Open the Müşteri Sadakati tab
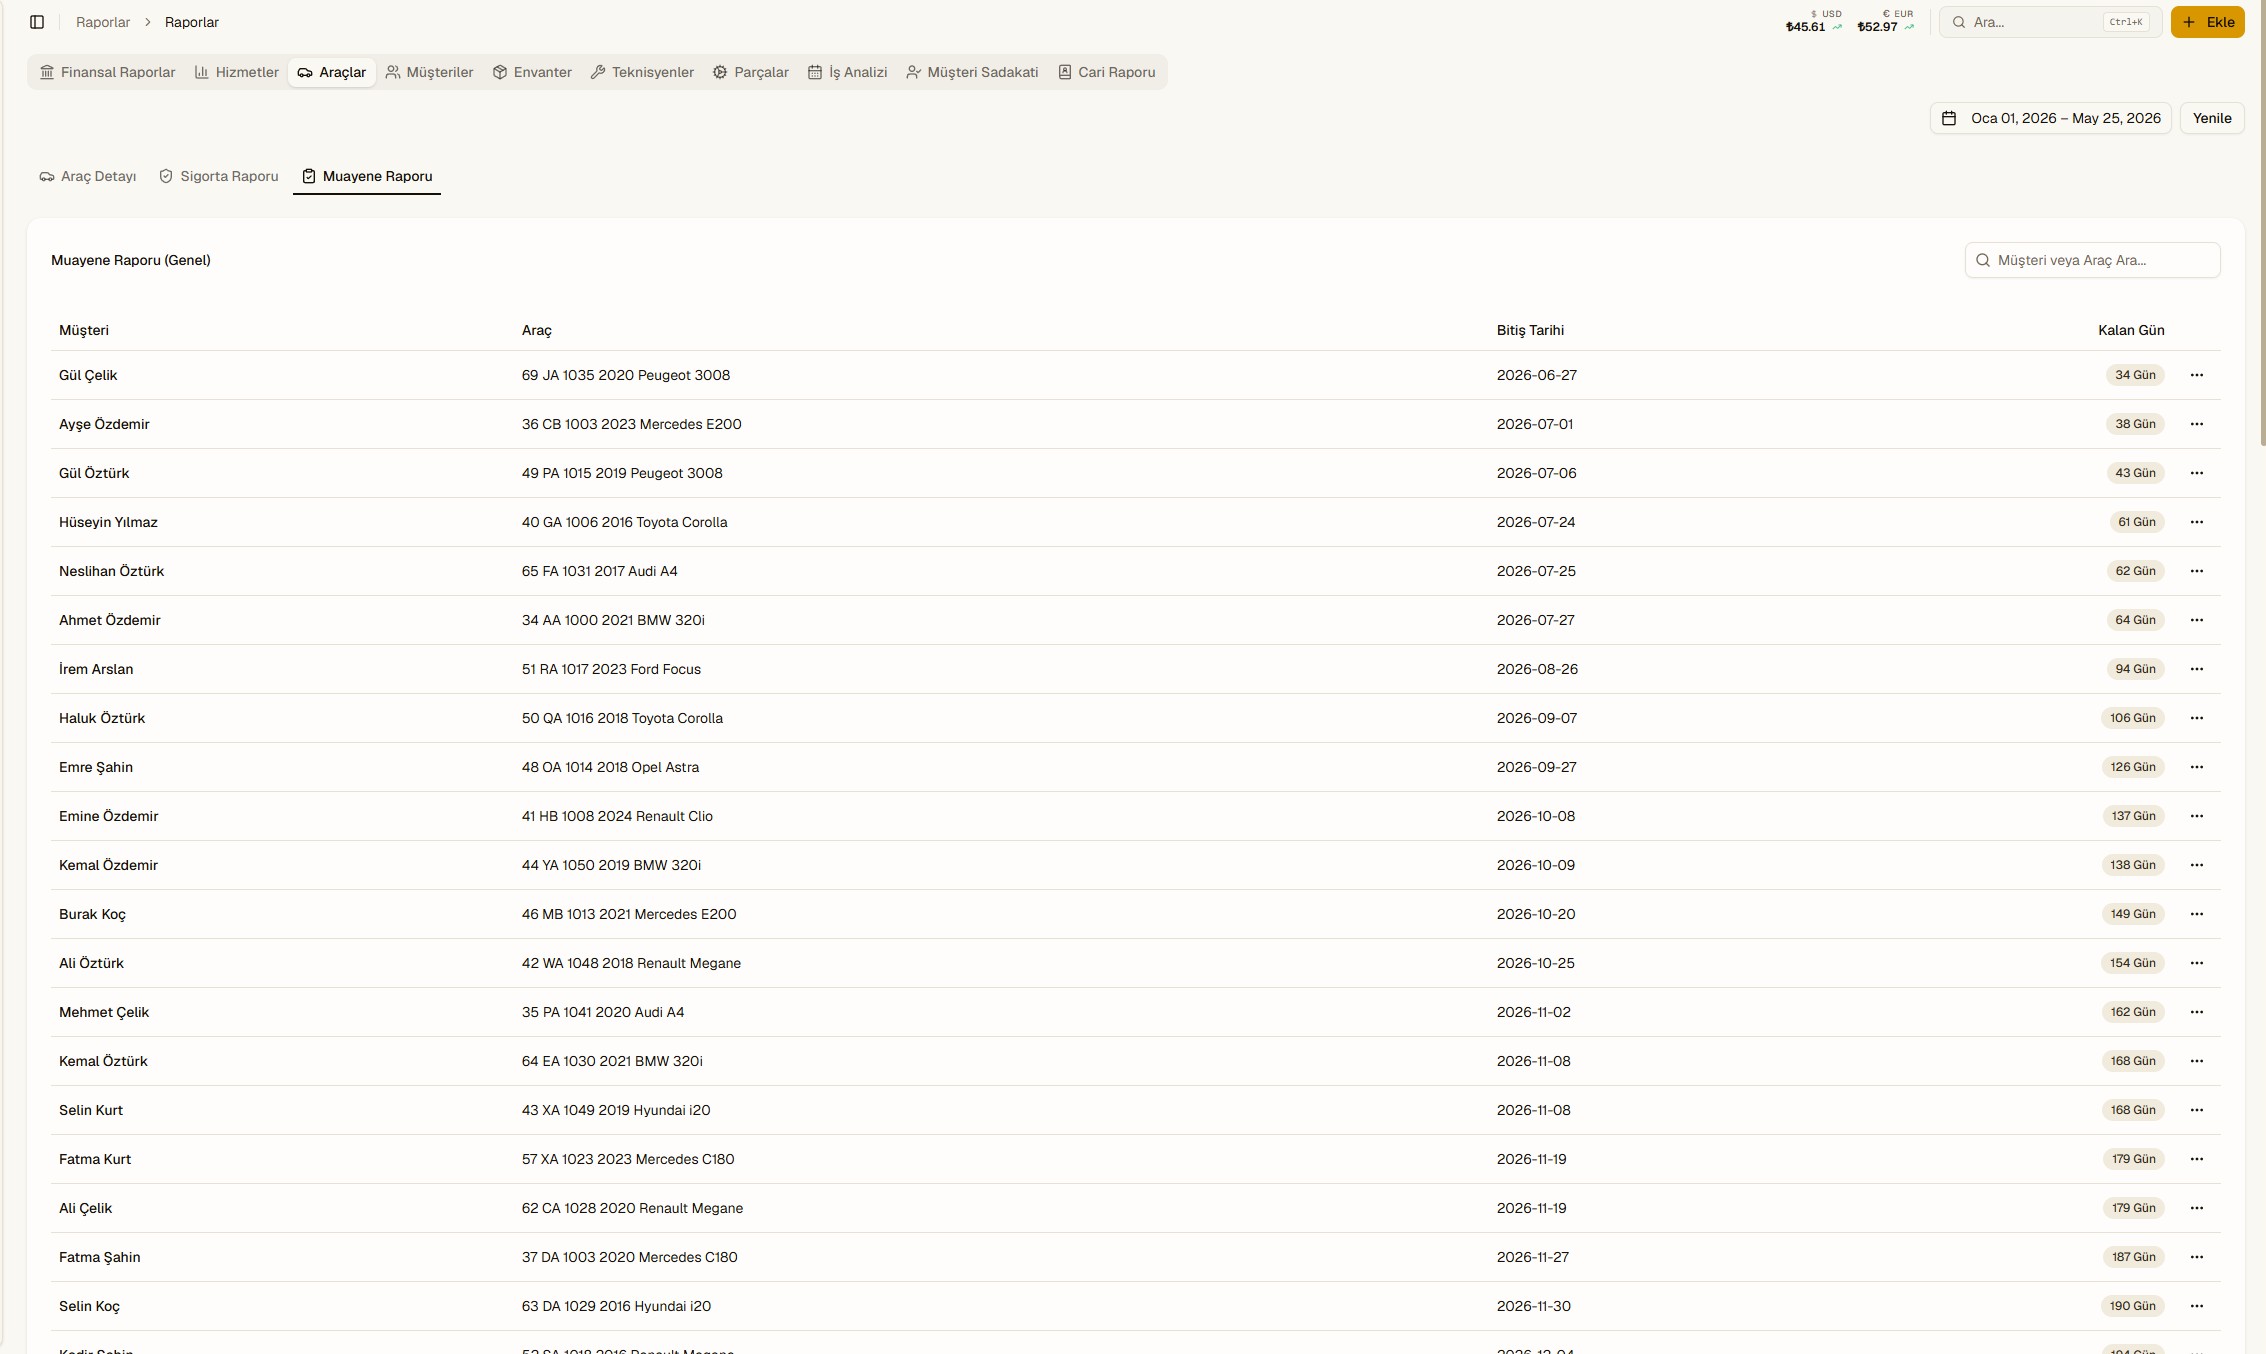This screenshot has height=1354, width=2266. [x=972, y=72]
